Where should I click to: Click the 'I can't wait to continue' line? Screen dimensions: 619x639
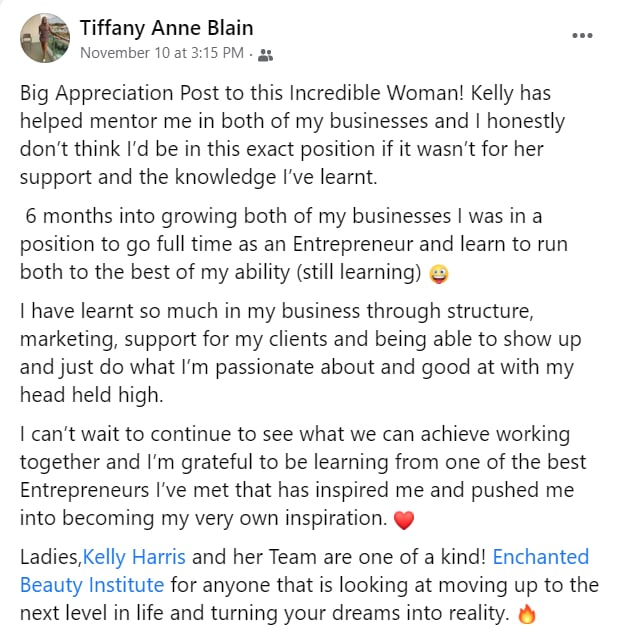click(295, 434)
